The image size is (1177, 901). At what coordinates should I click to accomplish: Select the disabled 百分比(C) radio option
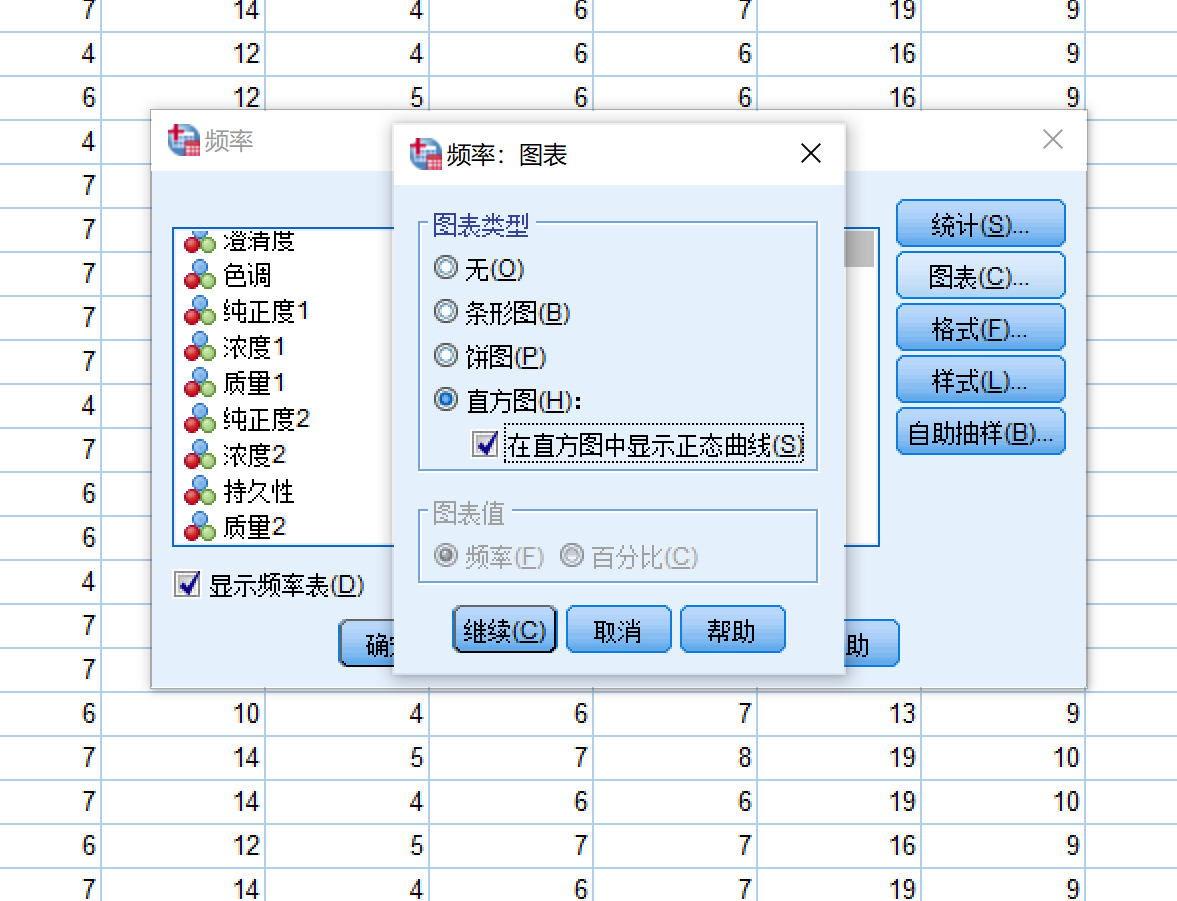coord(572,556)
